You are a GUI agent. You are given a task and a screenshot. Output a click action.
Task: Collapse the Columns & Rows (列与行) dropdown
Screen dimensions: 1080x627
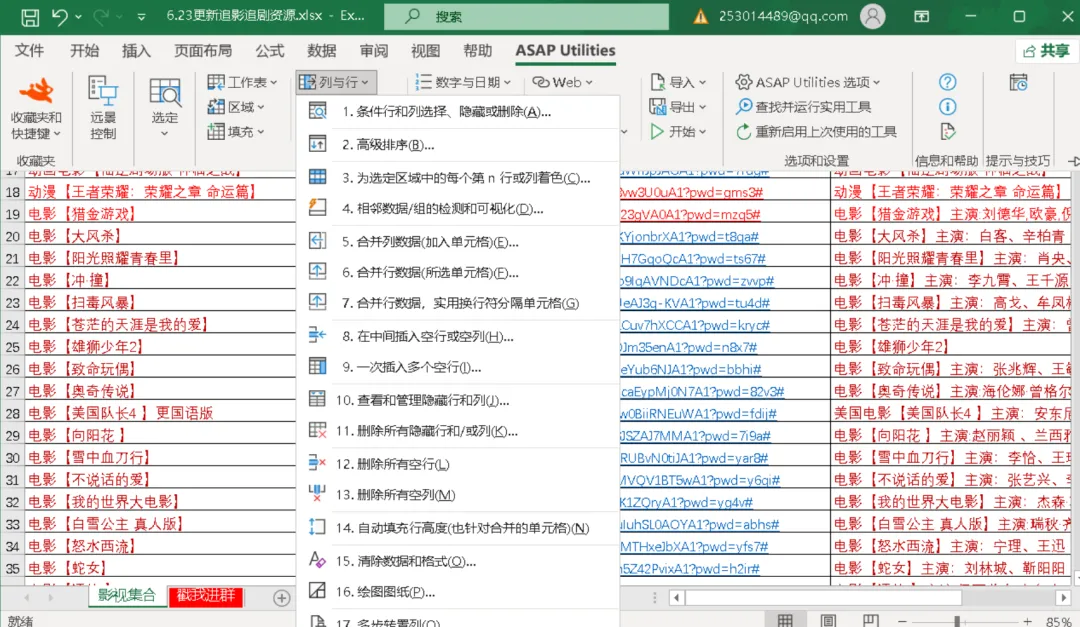coord(335,82)
